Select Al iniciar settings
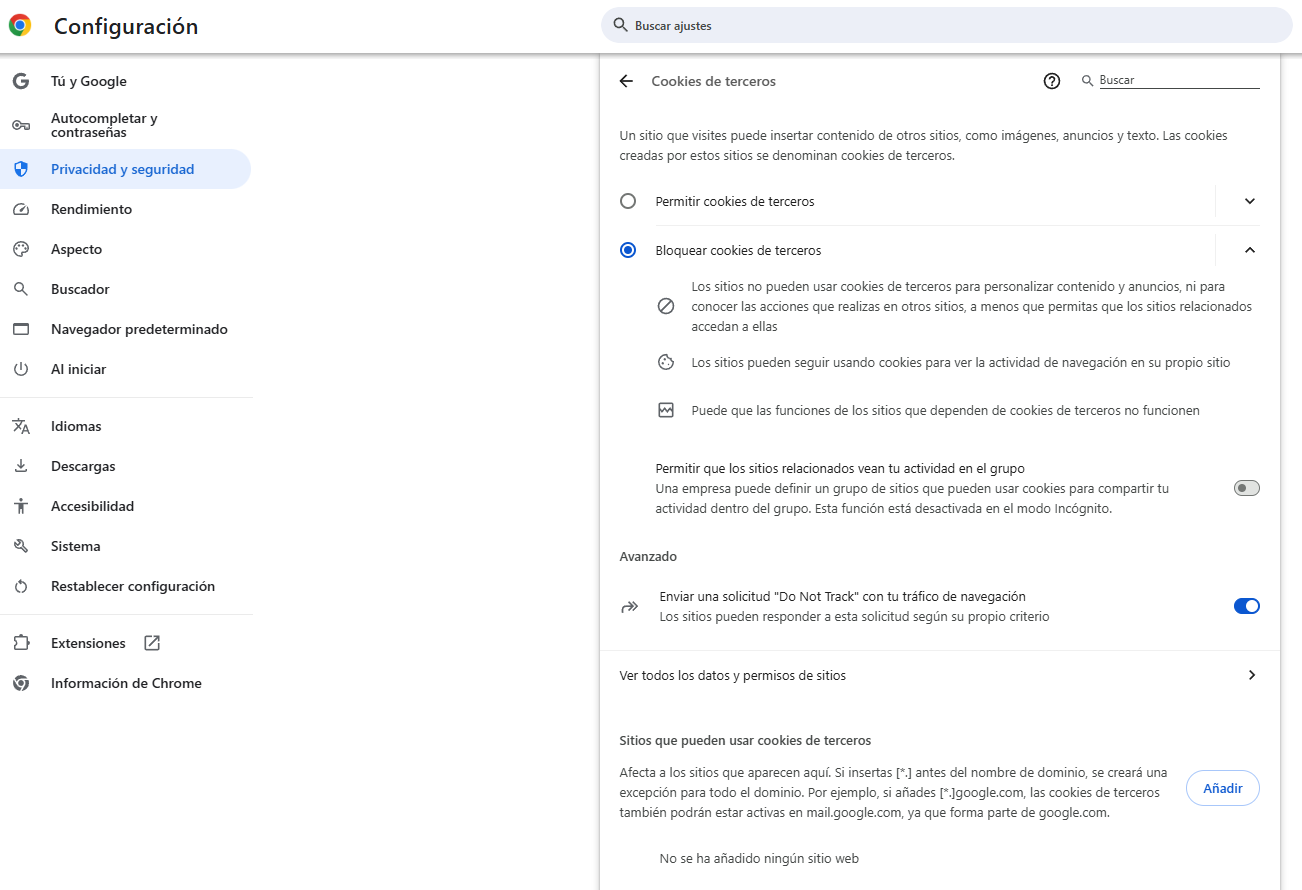Viewport: 1302px width, 890px height. click(76, 369)
